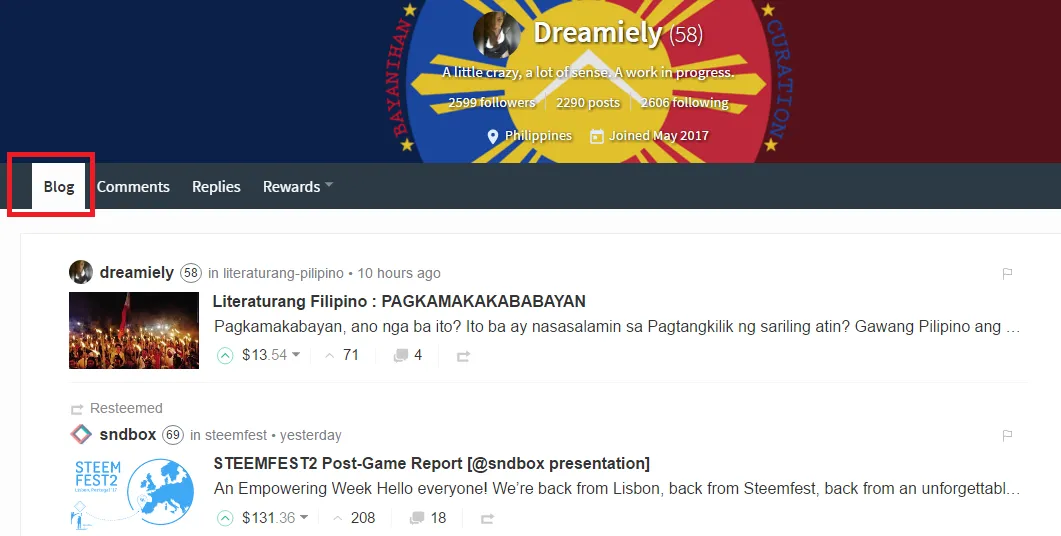
Task: Flag the sndbox post
Action: [x=1007, y=435]
